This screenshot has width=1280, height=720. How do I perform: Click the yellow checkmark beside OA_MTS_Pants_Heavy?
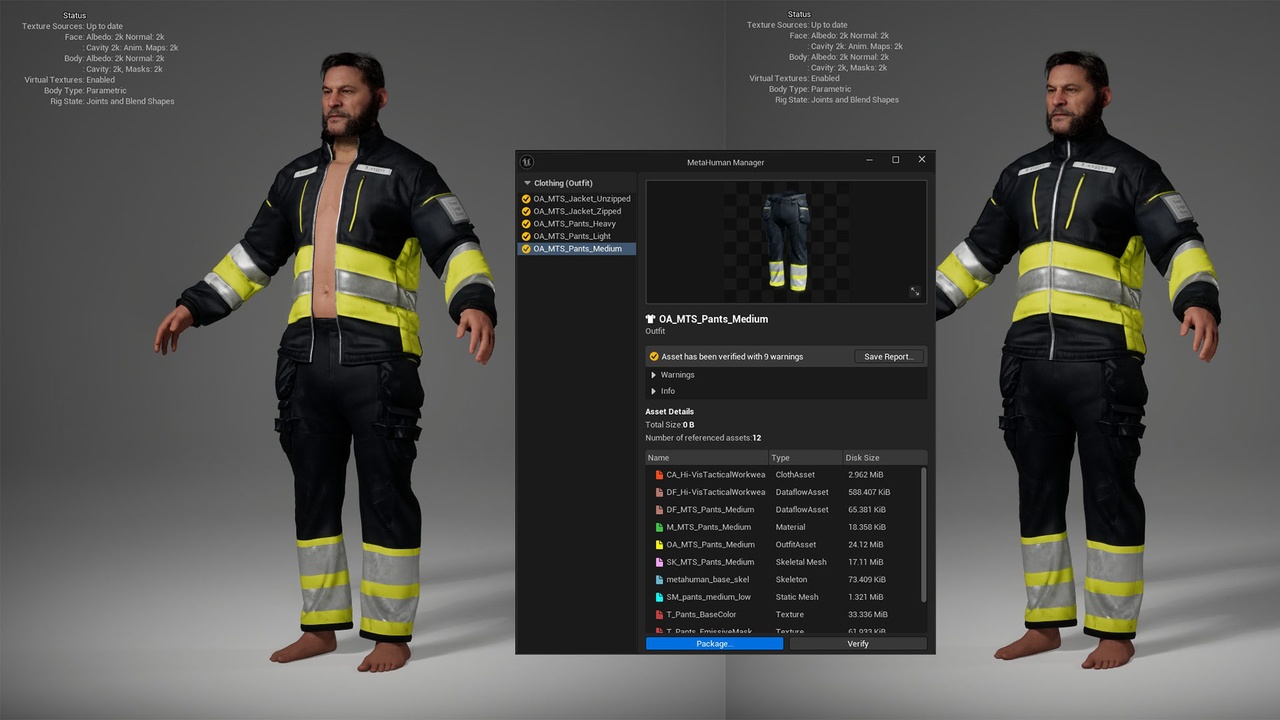(x=526, y=224)
